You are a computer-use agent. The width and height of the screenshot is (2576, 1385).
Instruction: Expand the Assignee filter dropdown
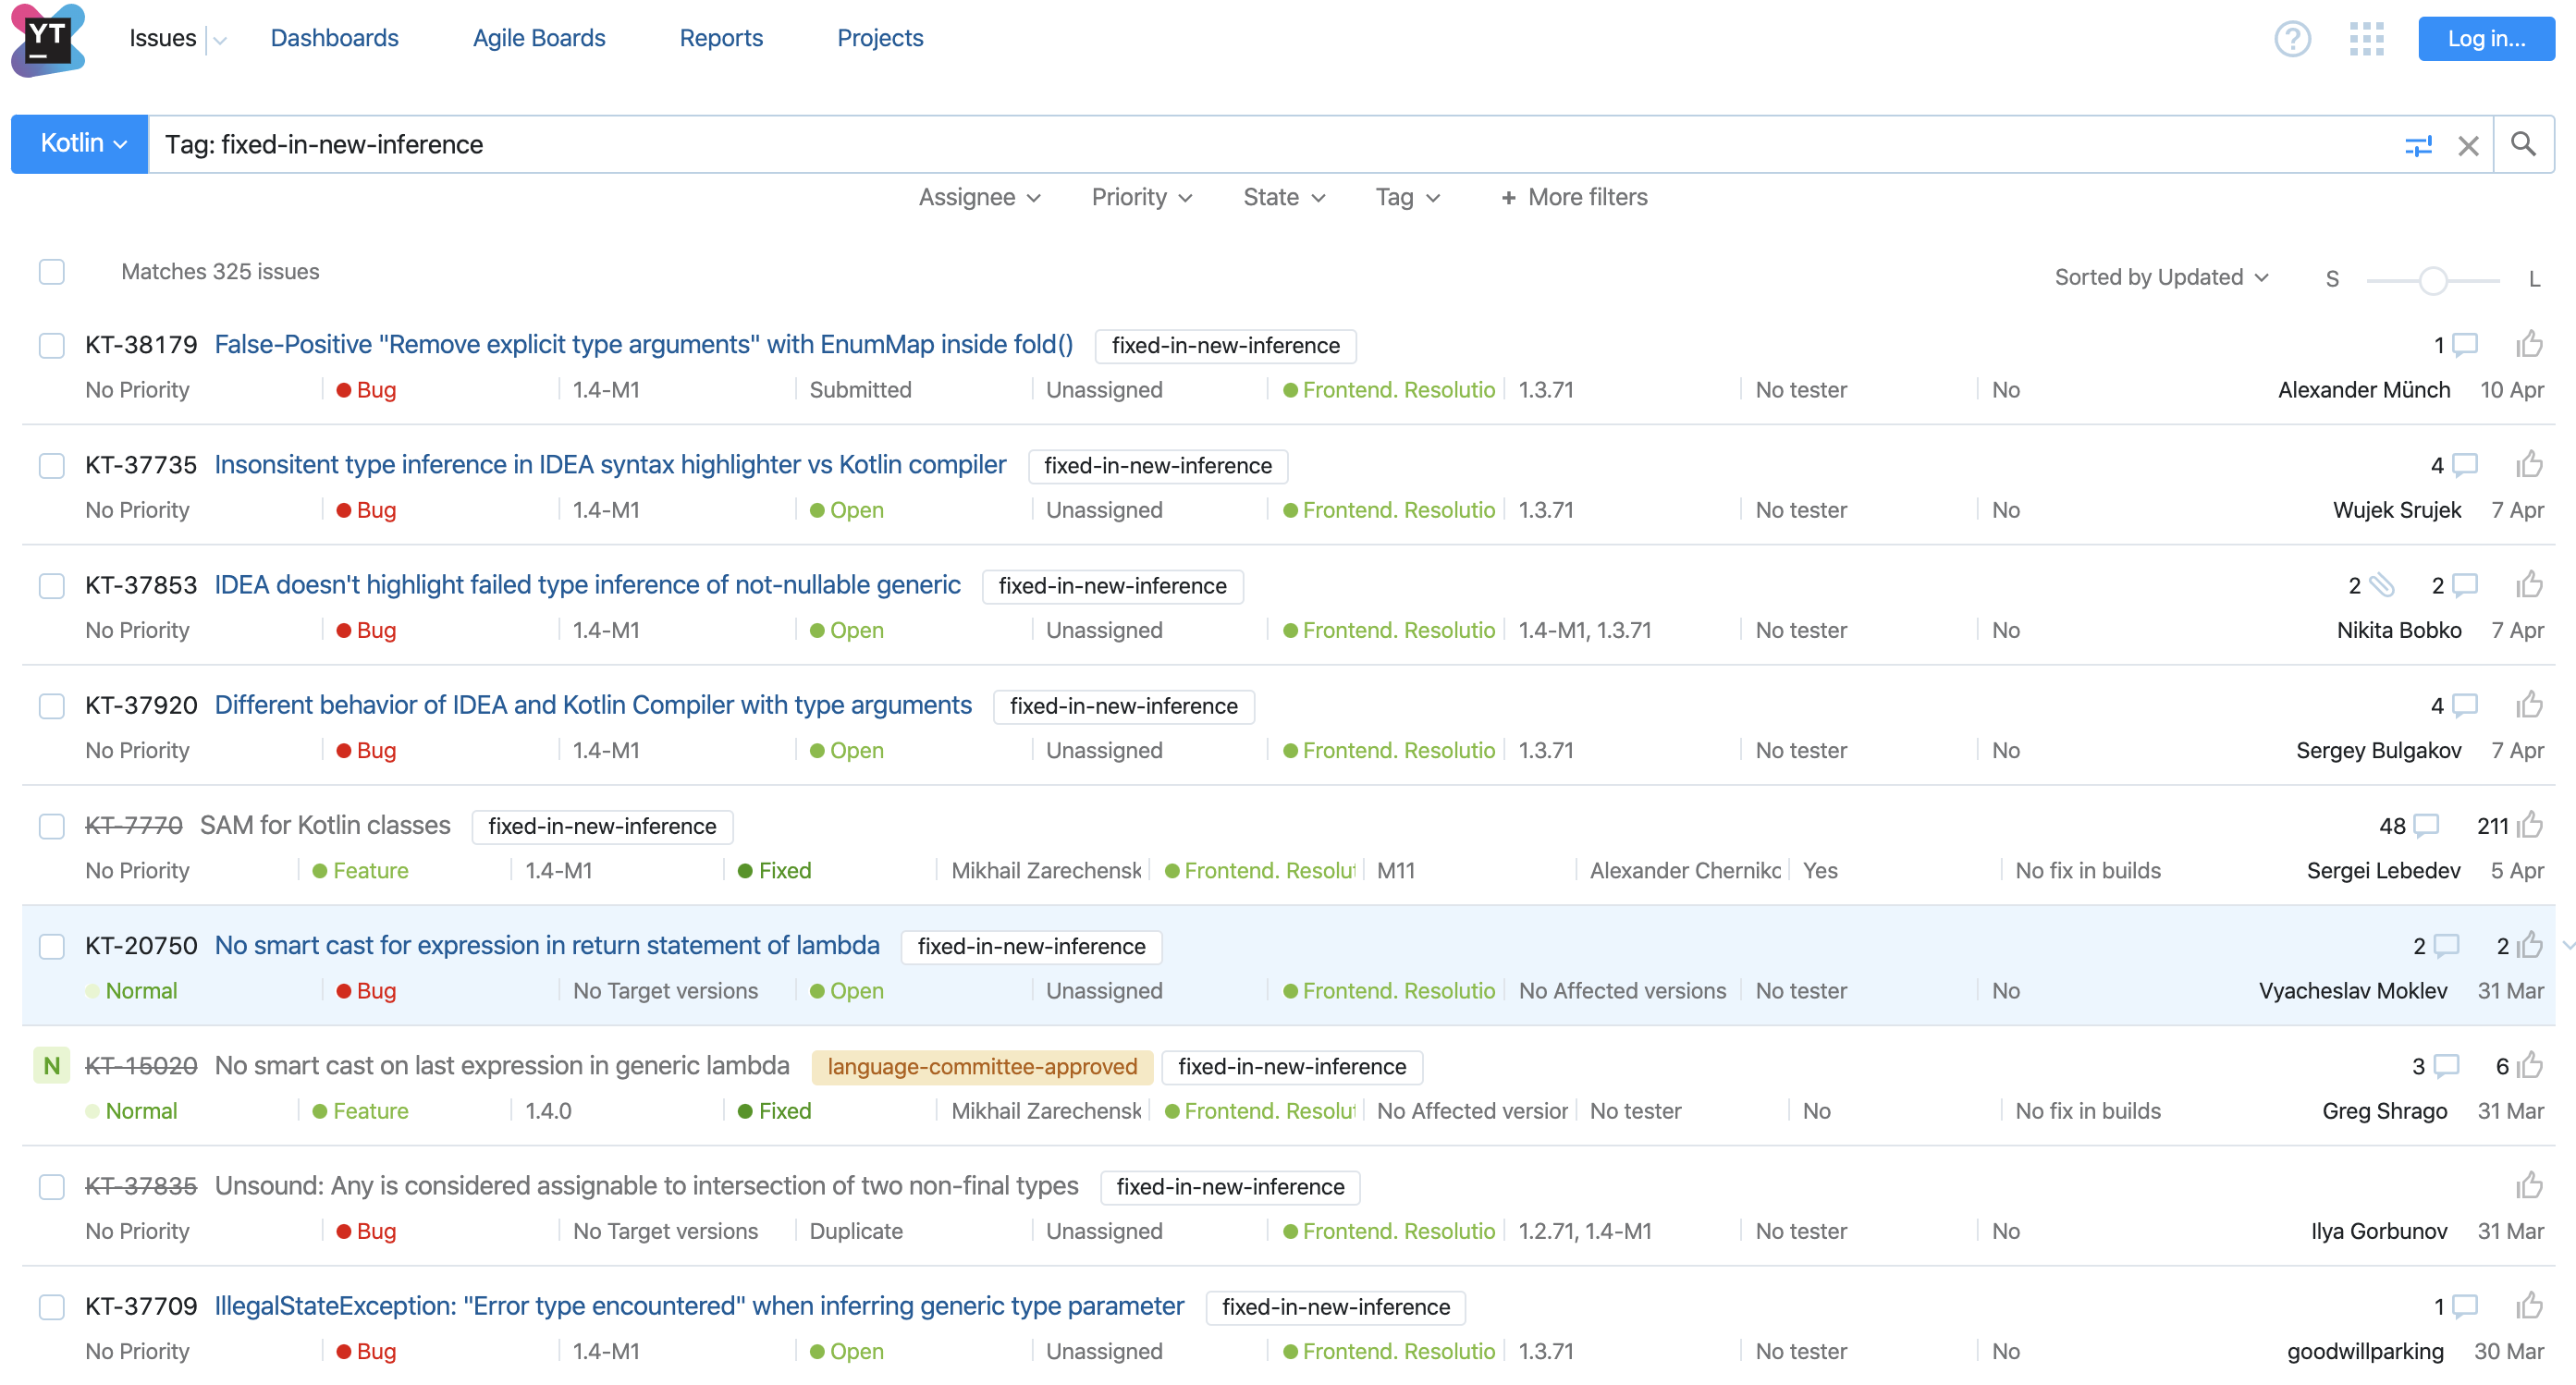coord(979,197)
